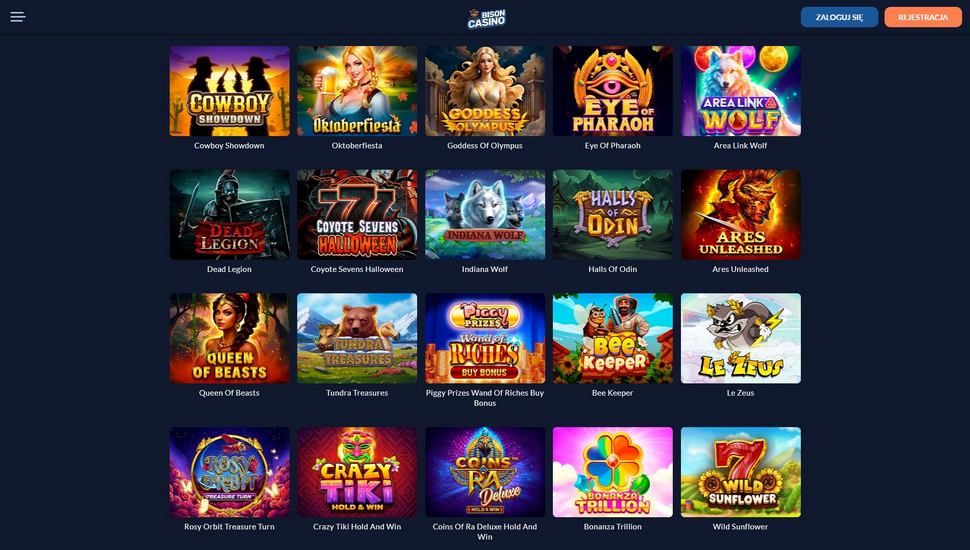Choose the Area Link Wolf game
The height and width of the screenshot is (550, 970).
740,91
